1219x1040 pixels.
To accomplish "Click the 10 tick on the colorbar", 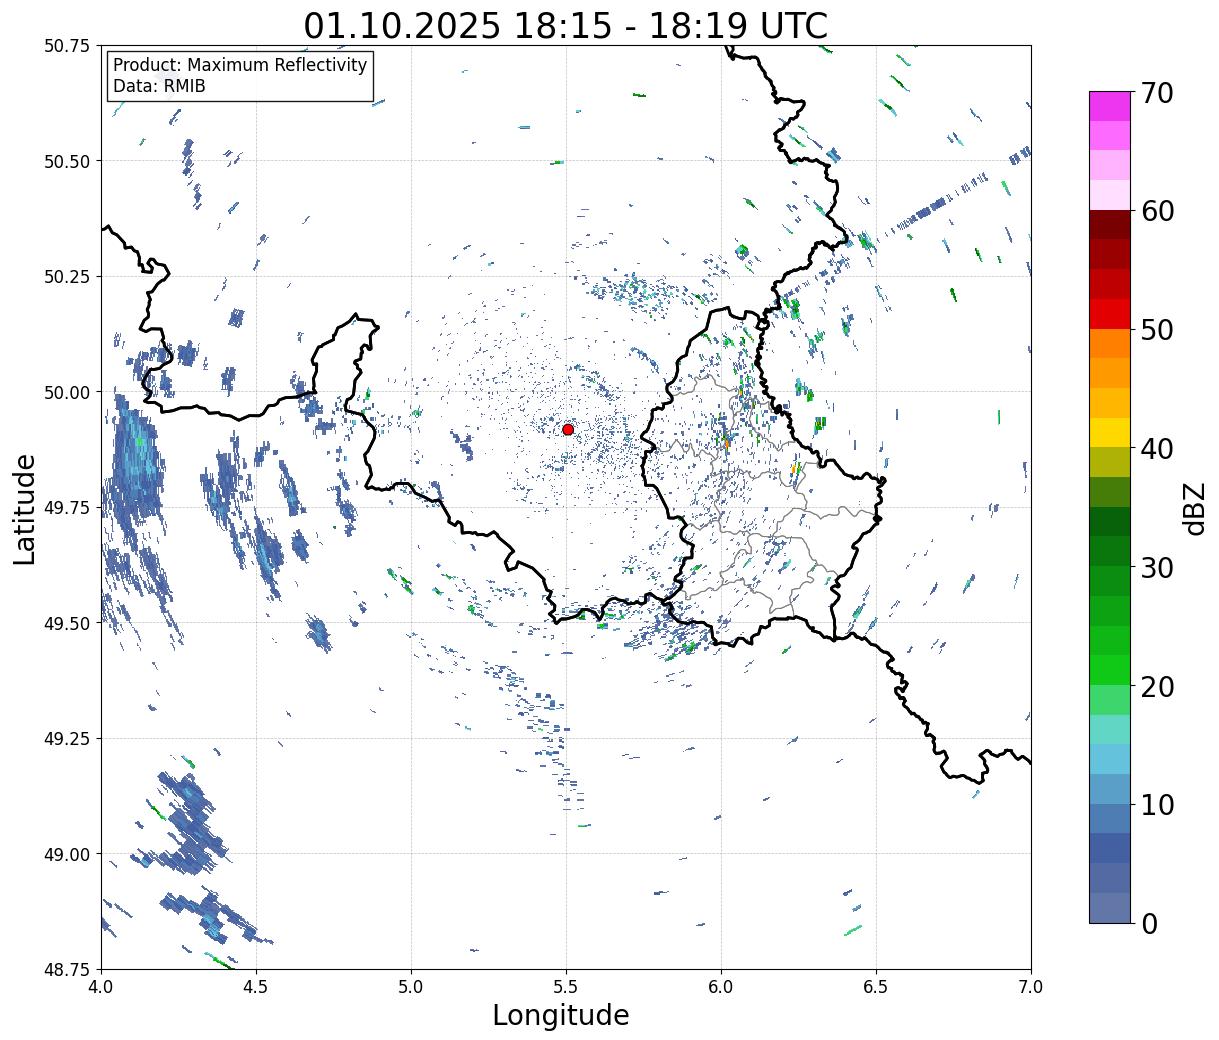I will 1157,805.
